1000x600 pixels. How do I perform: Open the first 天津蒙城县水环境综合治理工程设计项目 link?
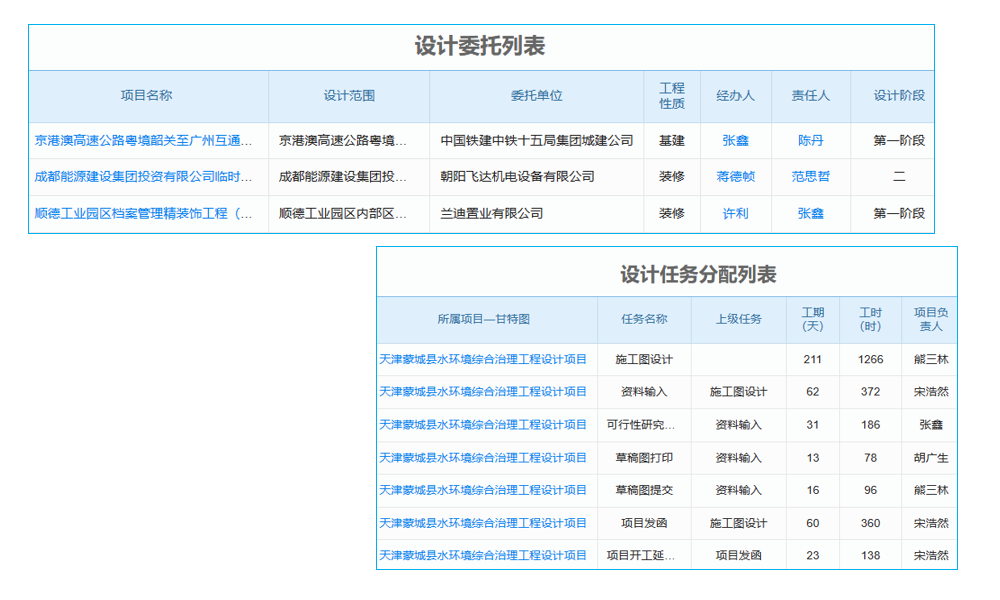484,359
